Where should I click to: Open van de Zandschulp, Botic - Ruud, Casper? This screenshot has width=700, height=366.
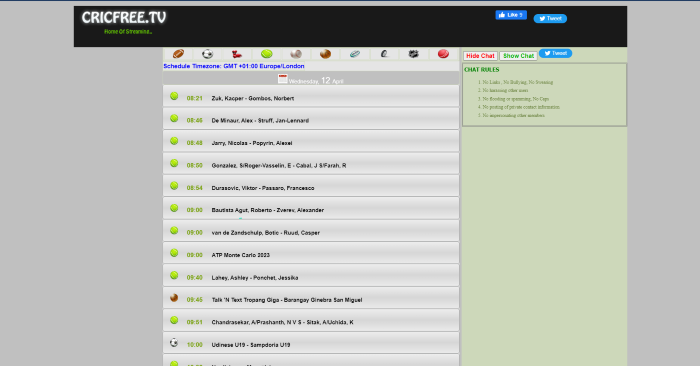click(266, 233)
